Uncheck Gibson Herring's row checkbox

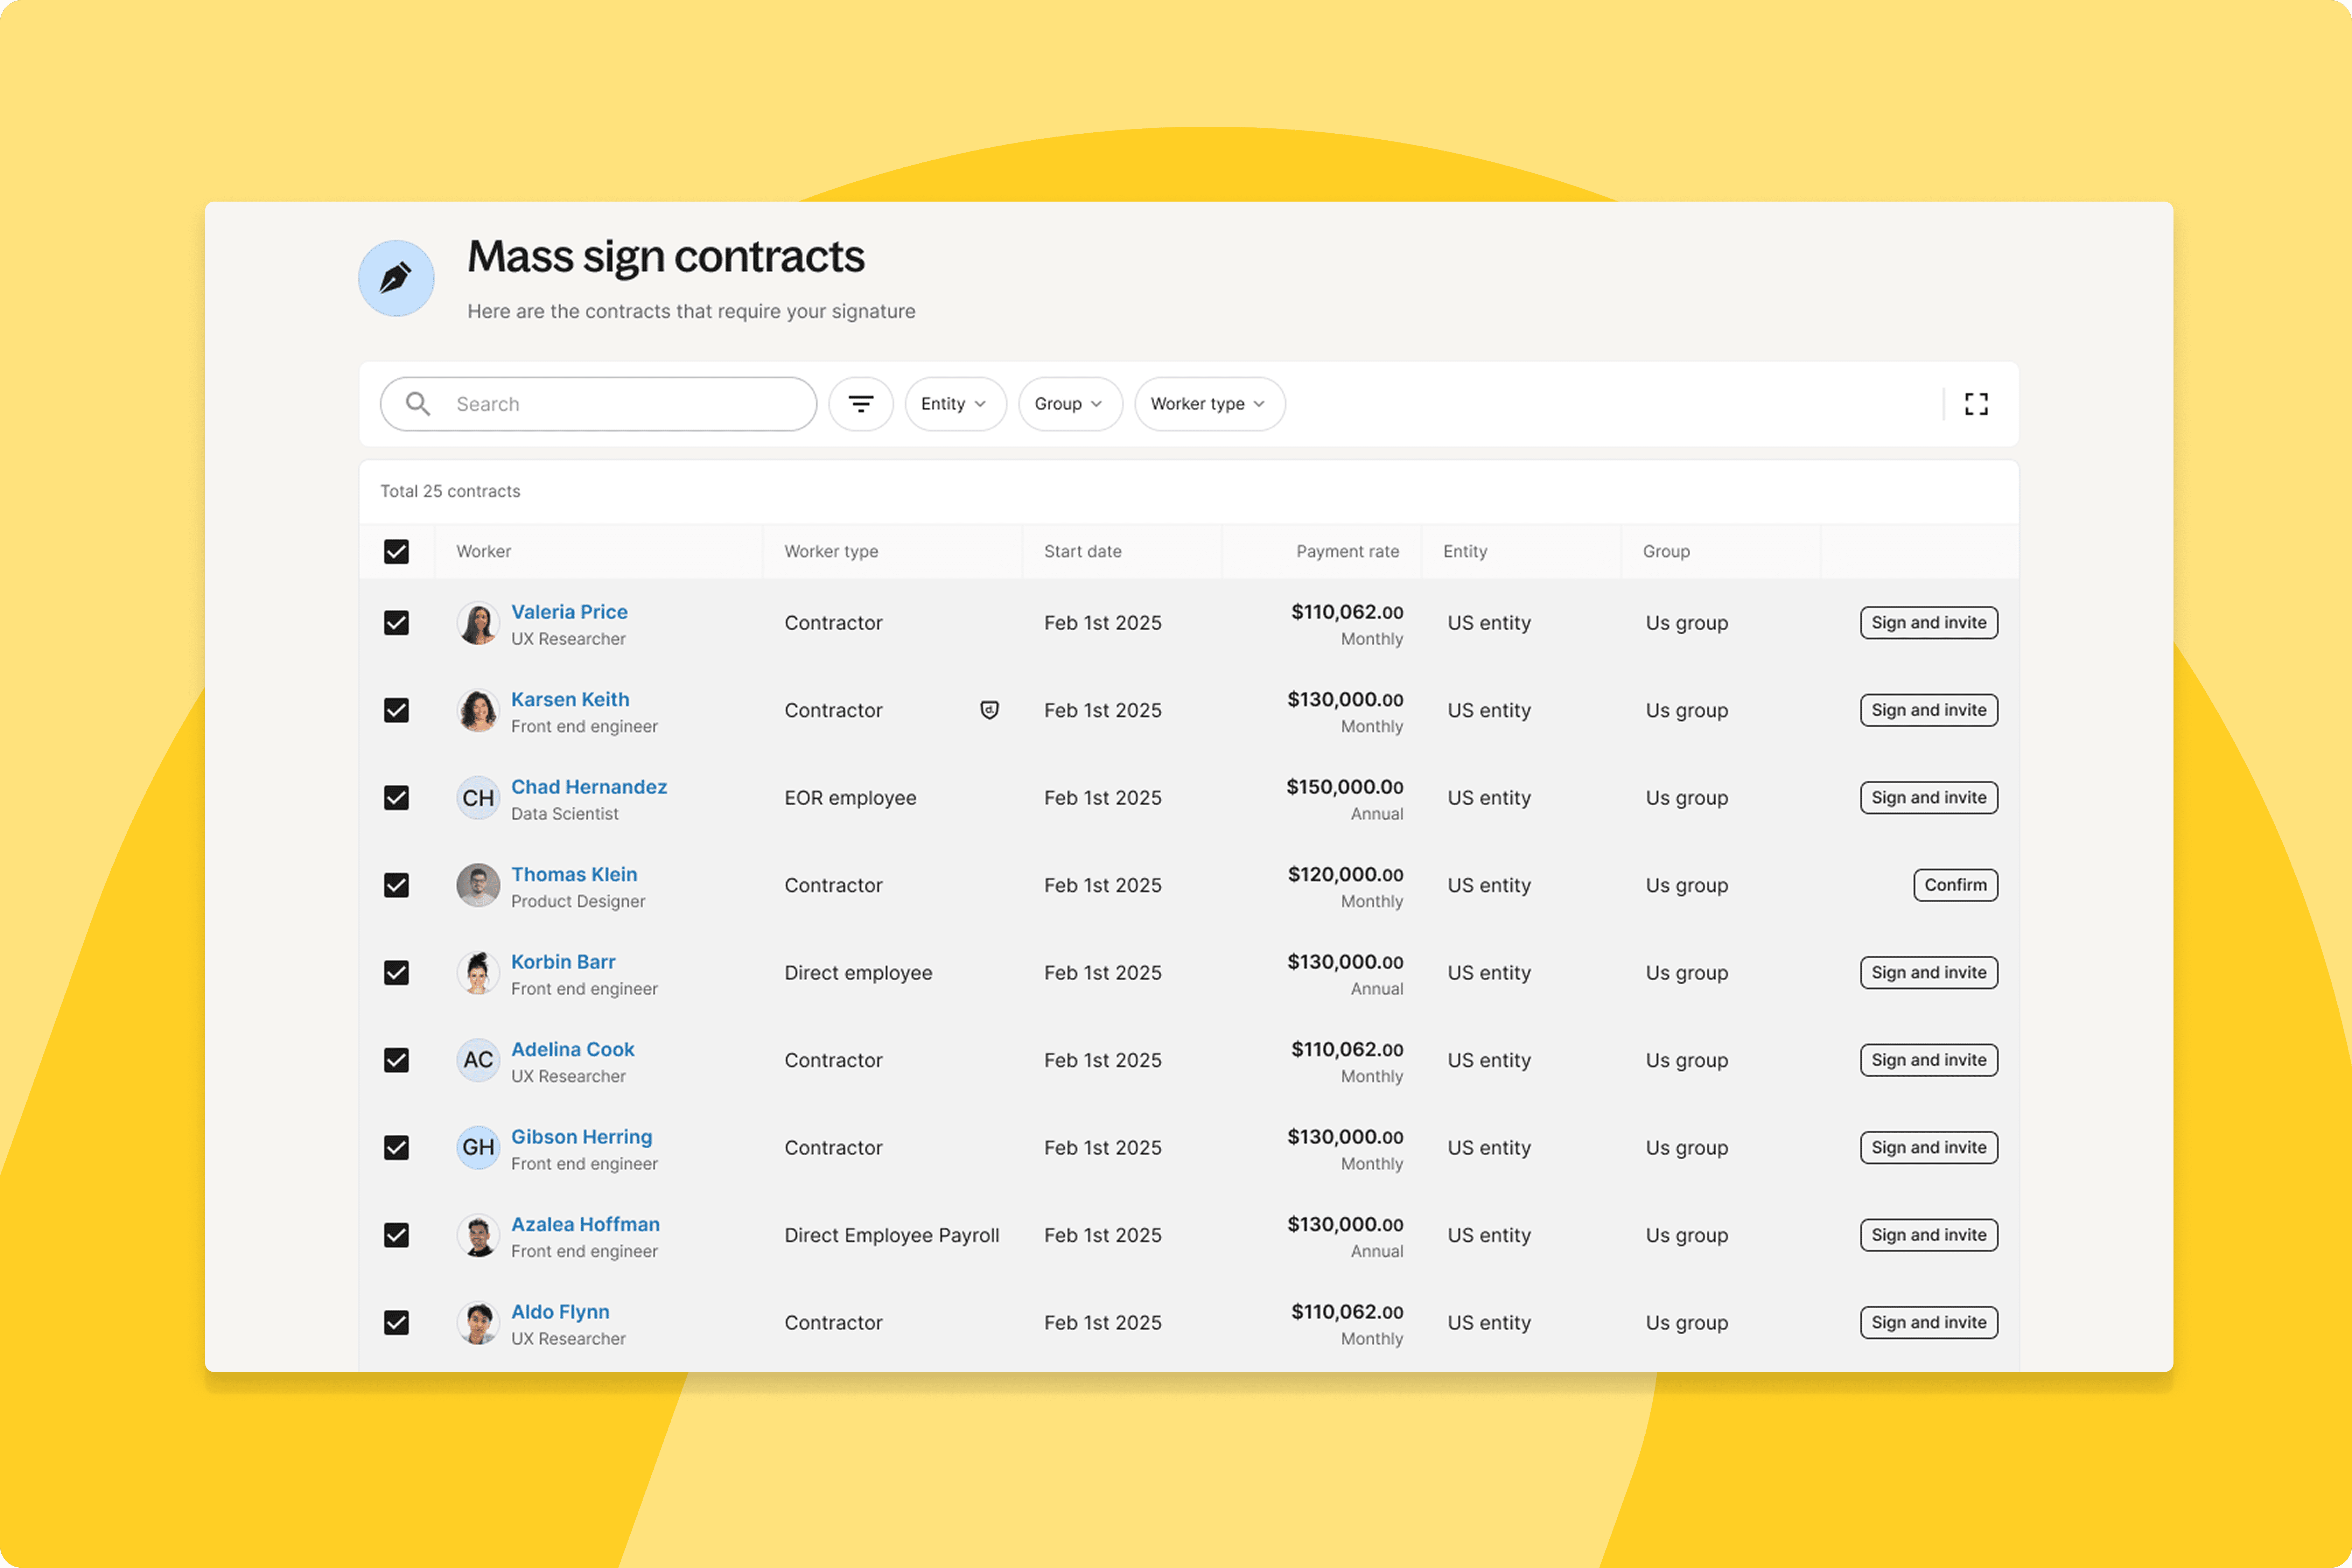pyautogui.click(x=396, y=1148)
